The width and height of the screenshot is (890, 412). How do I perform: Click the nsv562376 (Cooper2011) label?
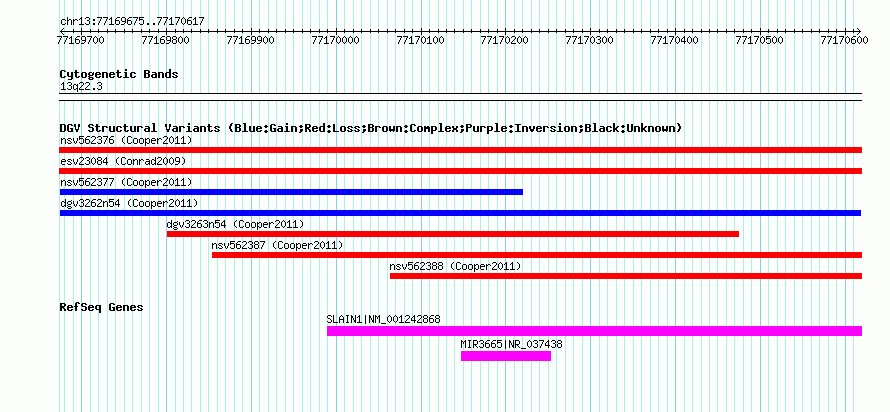click(126, 140)
